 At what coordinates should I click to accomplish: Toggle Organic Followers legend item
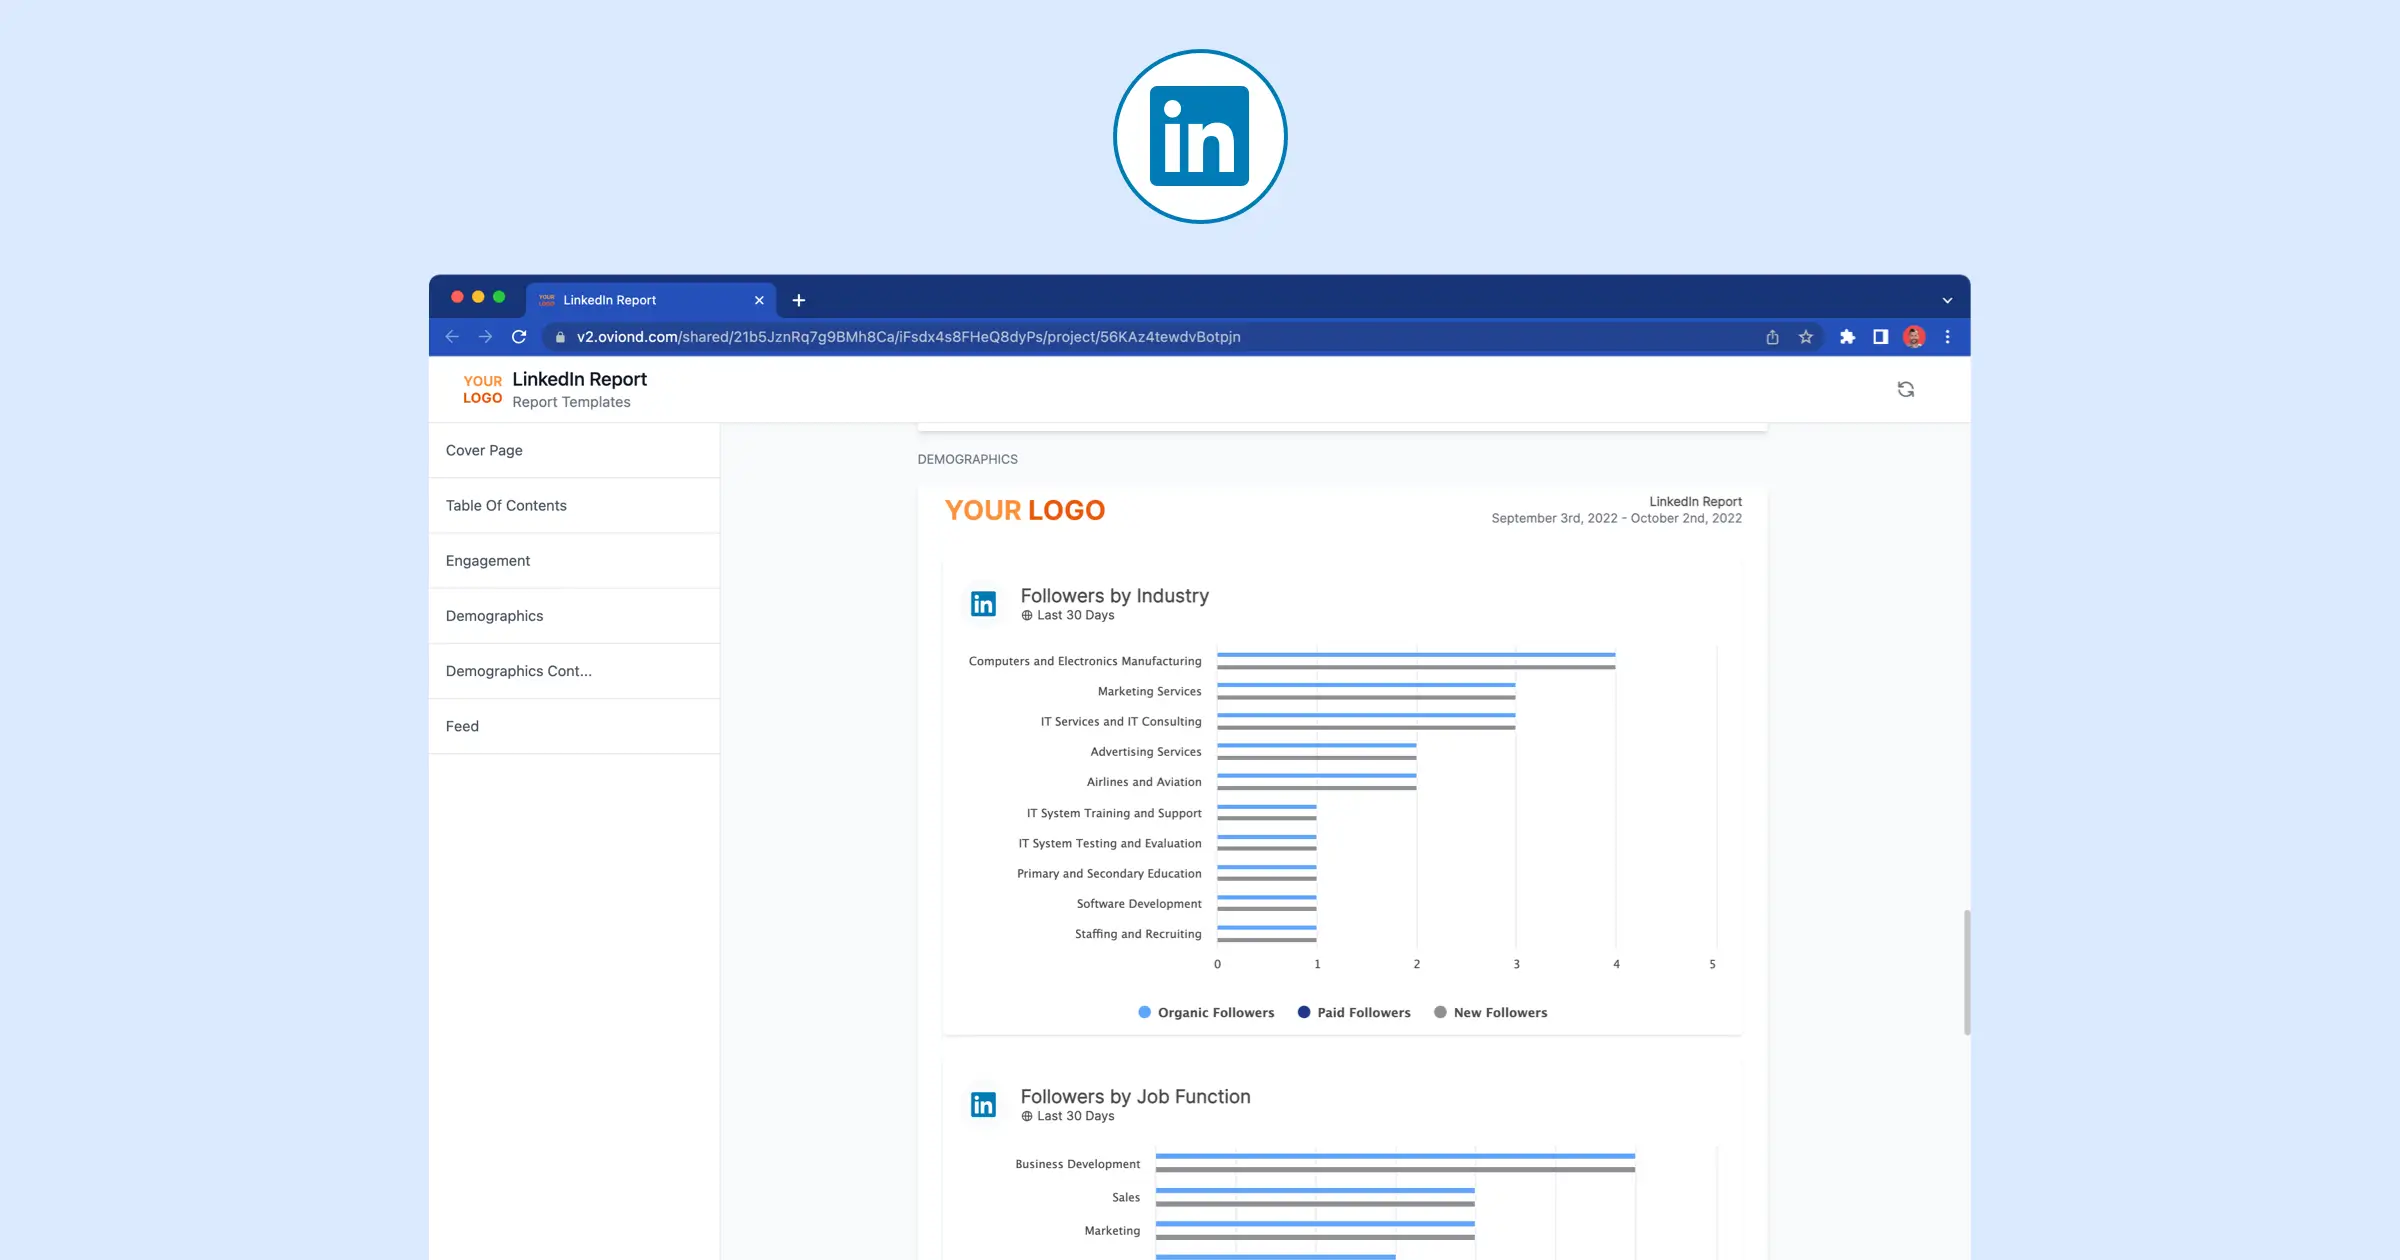click(1206, 1012)
